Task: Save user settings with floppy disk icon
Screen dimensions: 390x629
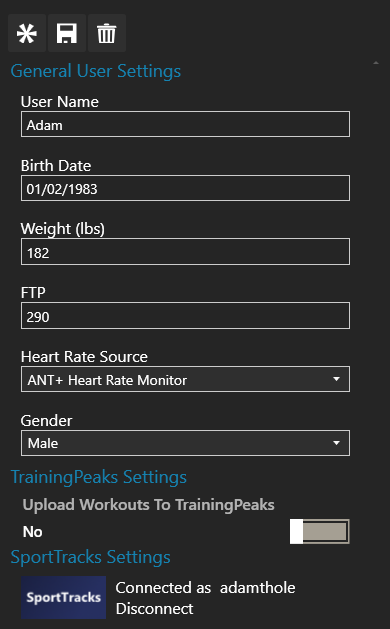Action: [67, 33]
